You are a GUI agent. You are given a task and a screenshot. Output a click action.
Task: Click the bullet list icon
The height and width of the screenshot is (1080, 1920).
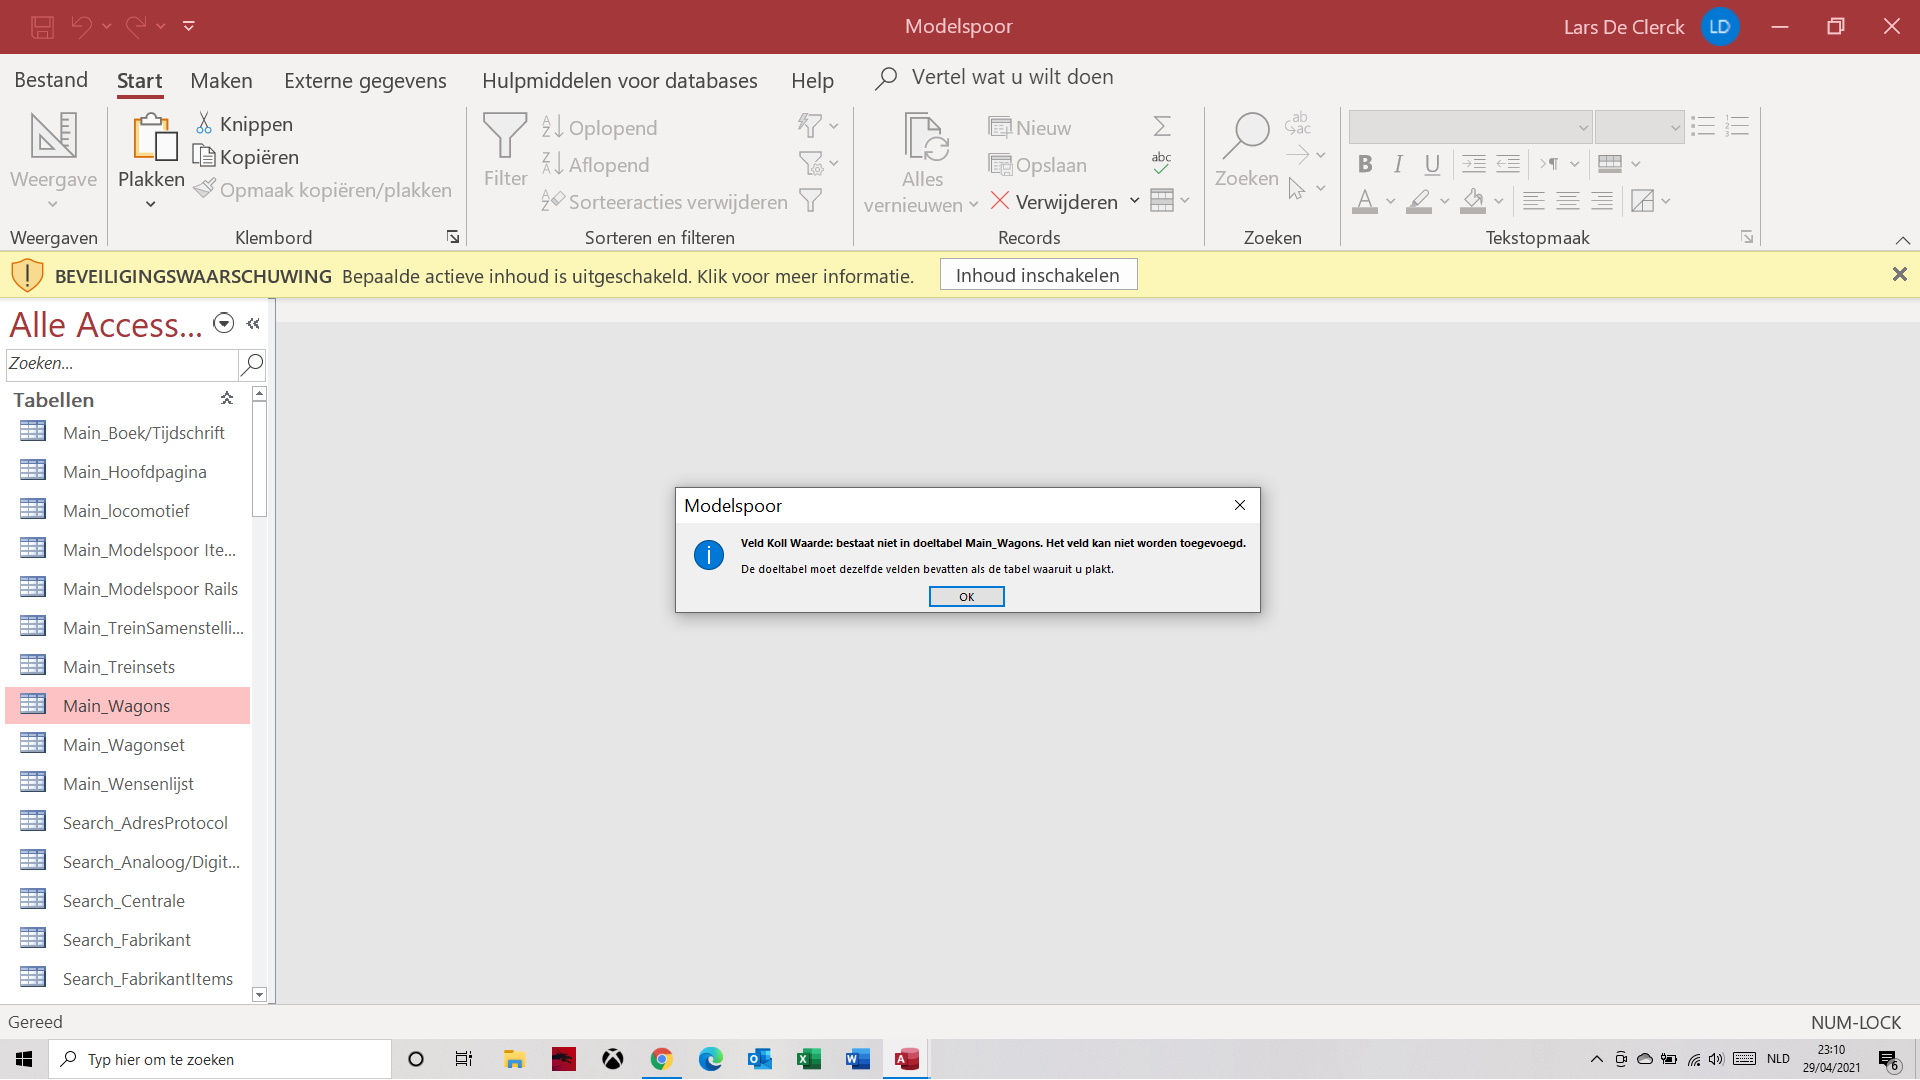click(1703, 126)
